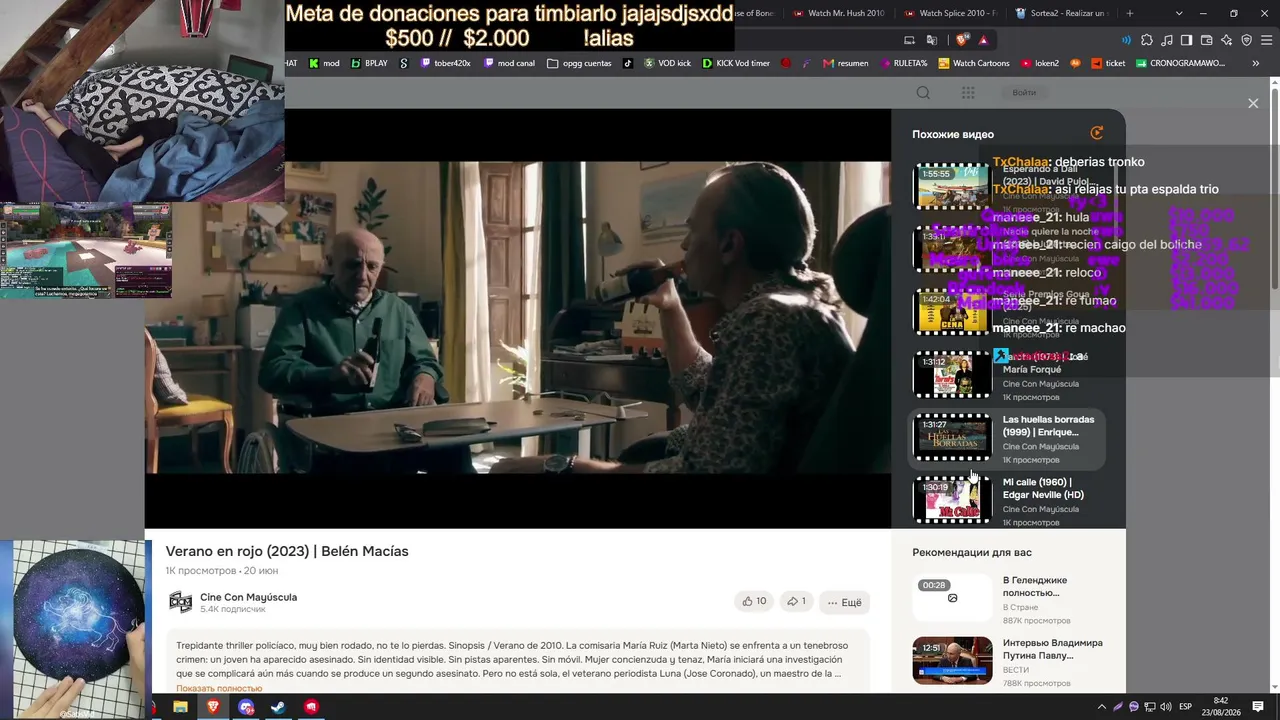The width and height of the screenshot is (1280, 720).
Task: Click the Cine Con Mayúscula channel avatar
Action: pyautogui.click(x=180, y=602)
